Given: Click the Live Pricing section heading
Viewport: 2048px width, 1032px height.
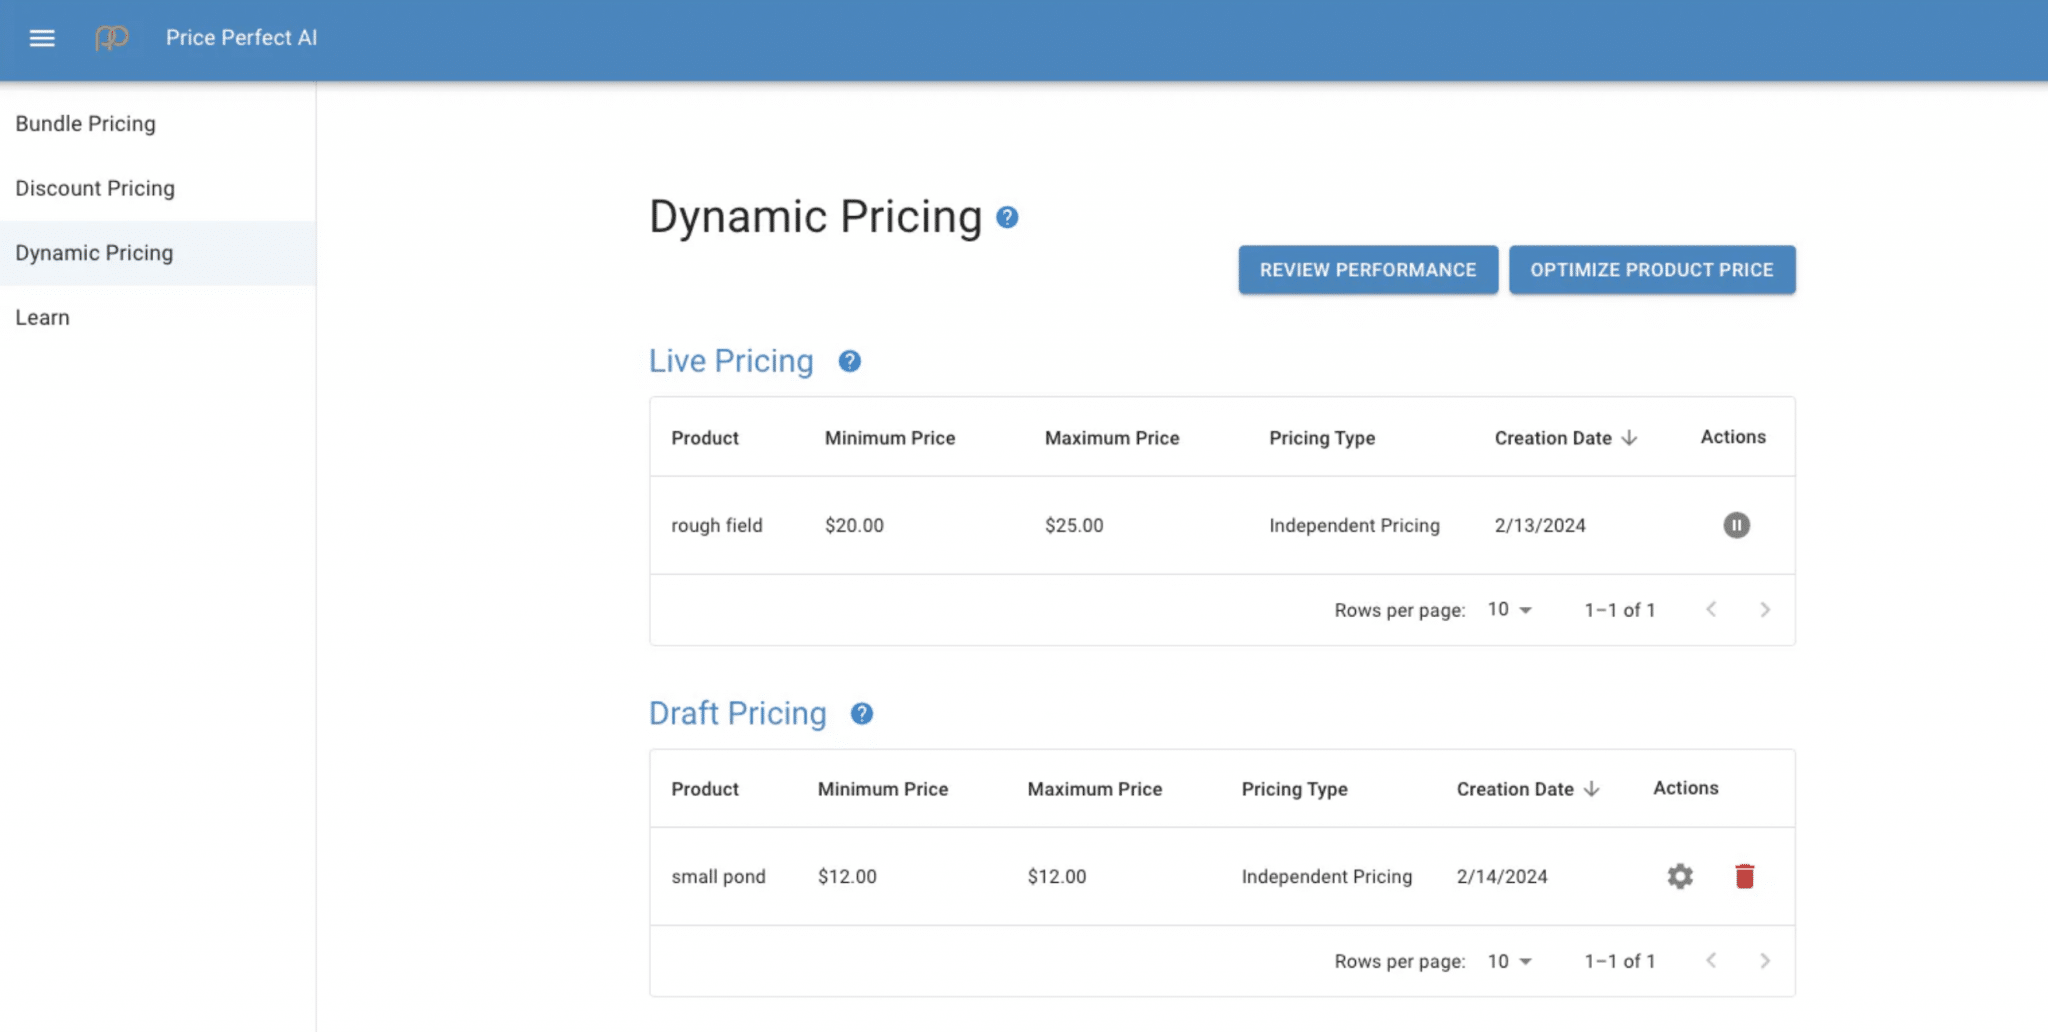Looking at the screenshot, I should (x=731, y=361).
